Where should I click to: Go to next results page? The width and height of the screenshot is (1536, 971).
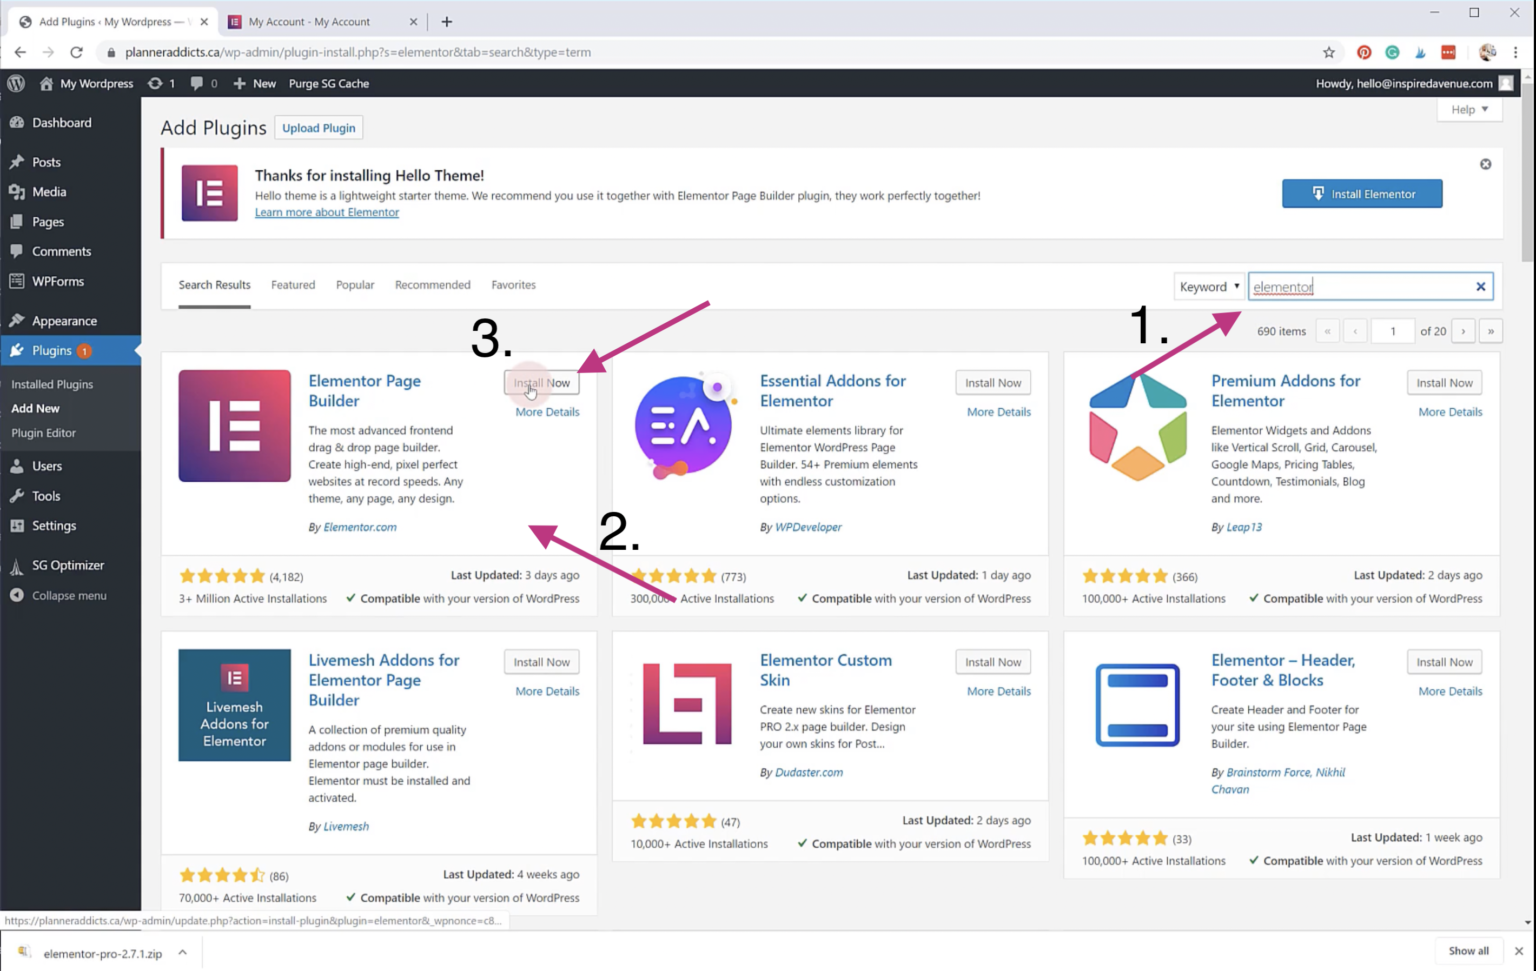pos(1463,331)
